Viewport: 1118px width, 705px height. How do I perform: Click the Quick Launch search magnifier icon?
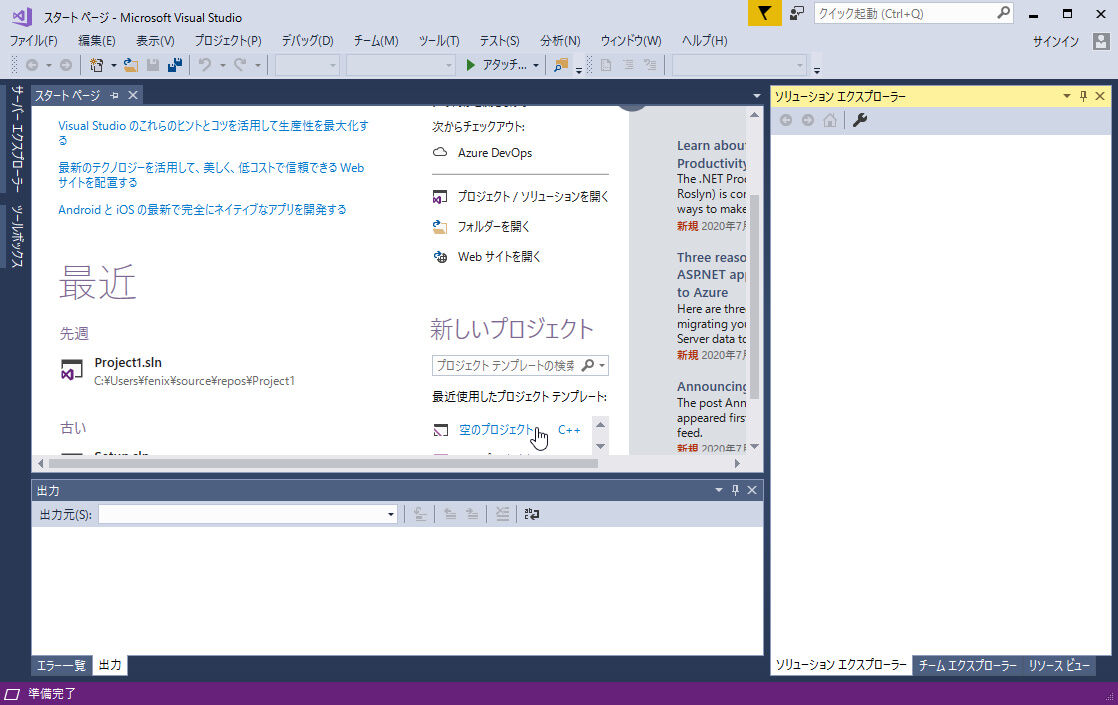(x=1003, y=12)
